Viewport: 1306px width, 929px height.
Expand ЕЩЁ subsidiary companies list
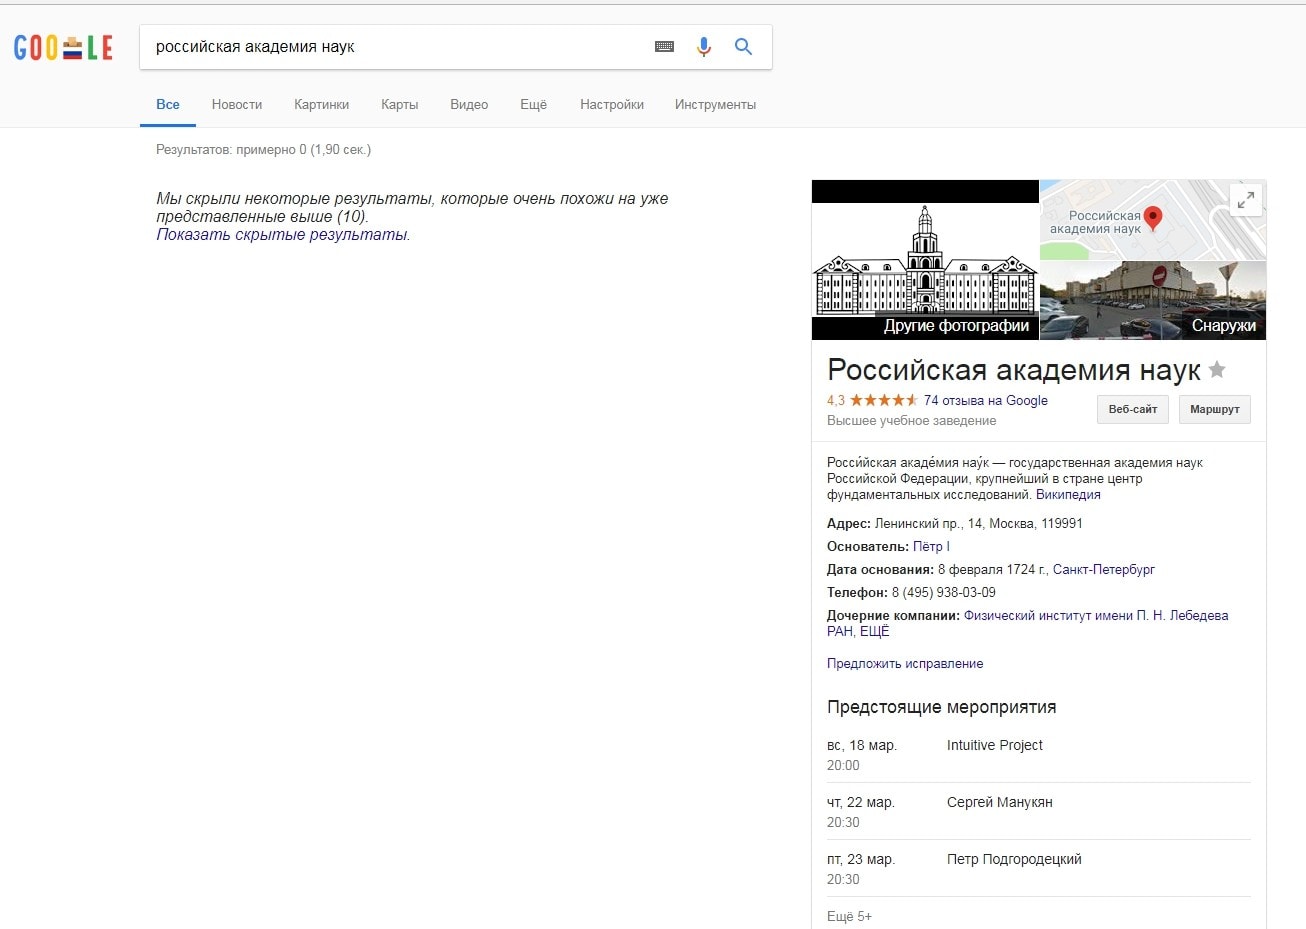(874, 632)
